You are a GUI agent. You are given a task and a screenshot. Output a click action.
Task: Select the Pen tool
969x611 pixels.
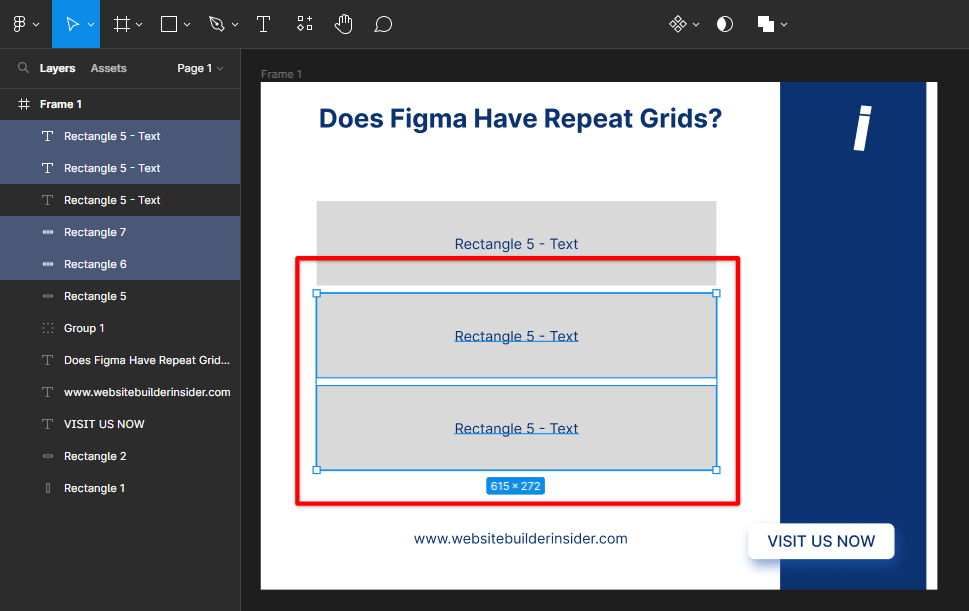217,24
